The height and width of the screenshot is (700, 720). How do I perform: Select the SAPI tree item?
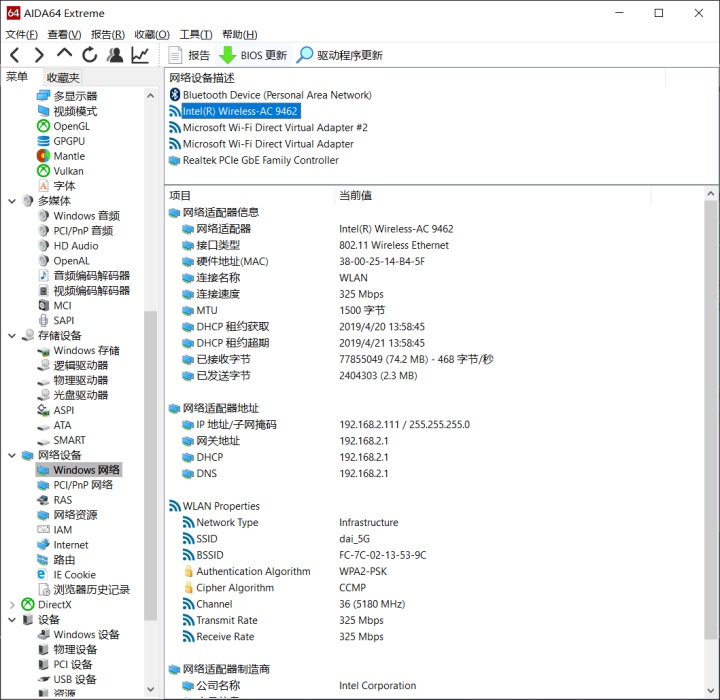pos(56,320)
